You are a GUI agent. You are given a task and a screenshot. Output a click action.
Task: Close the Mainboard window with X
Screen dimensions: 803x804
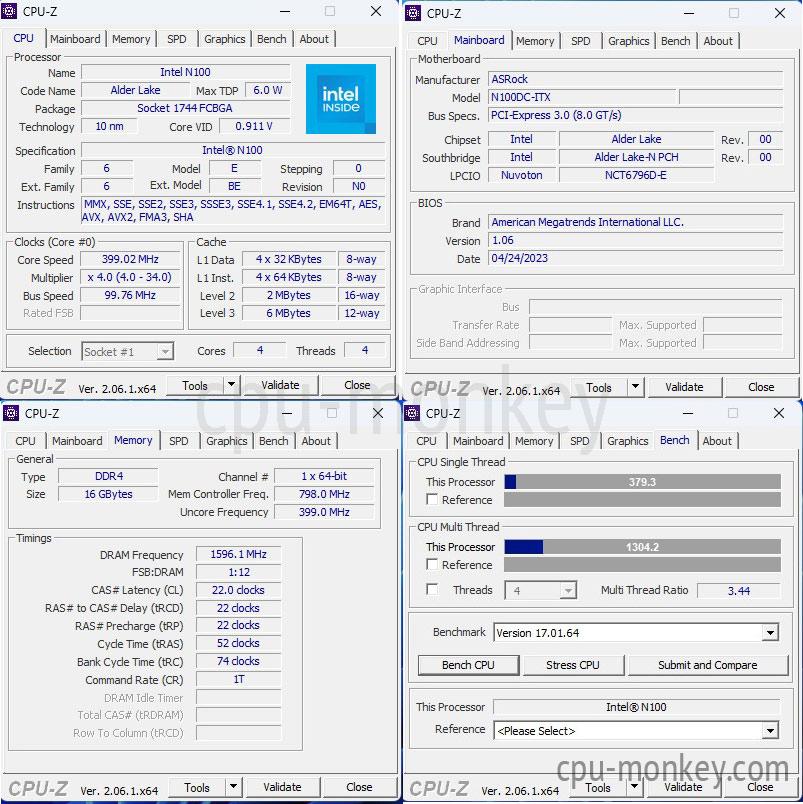[779, 13]
